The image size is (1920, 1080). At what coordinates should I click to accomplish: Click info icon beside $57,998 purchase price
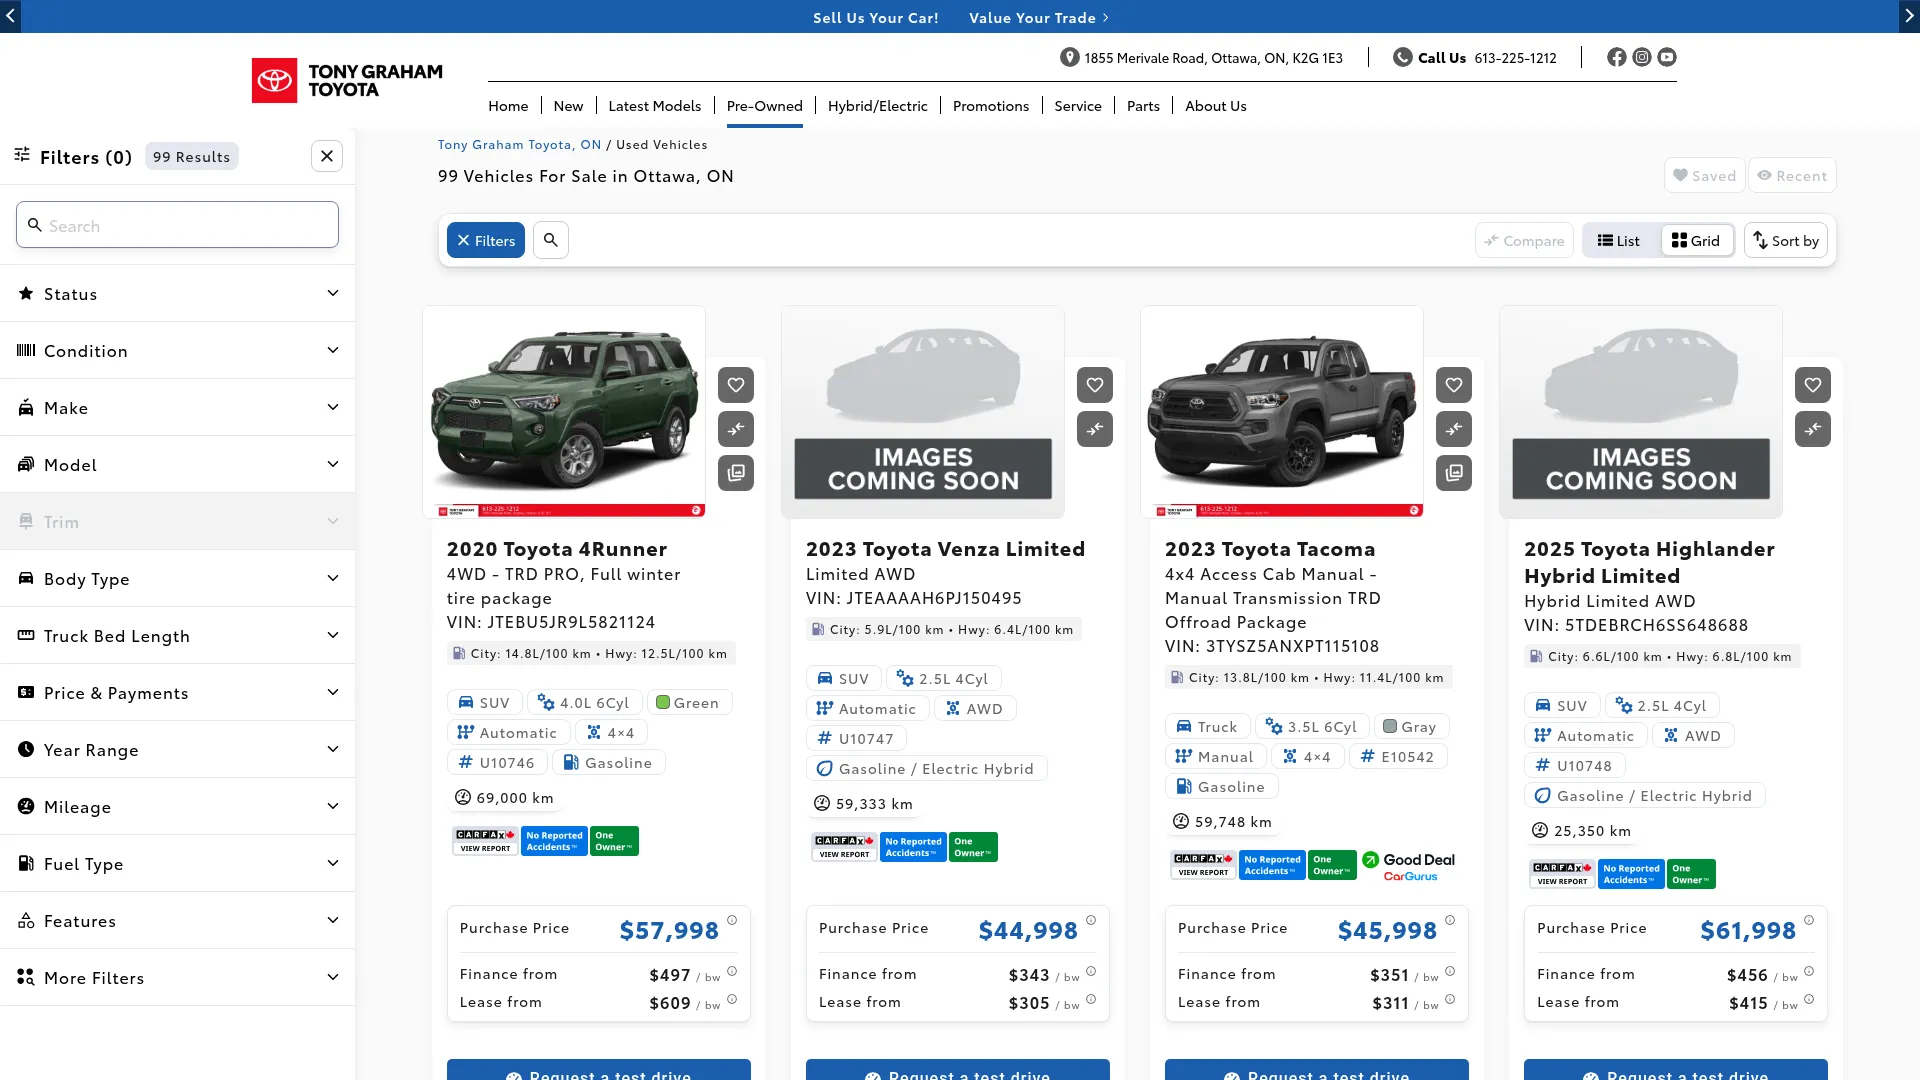tap(732, 920)
